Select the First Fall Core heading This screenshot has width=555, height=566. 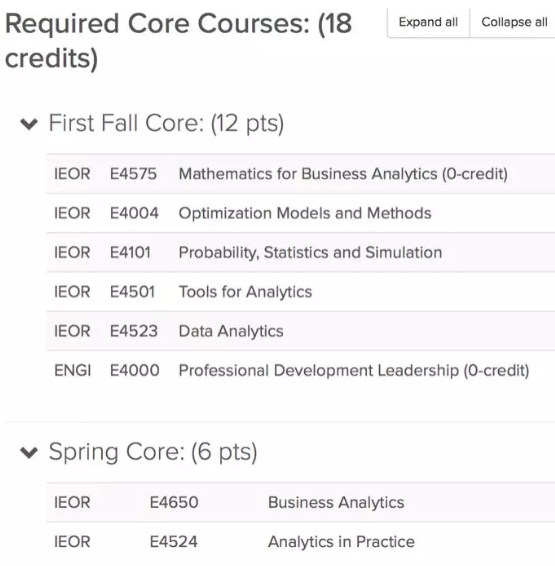166,124
